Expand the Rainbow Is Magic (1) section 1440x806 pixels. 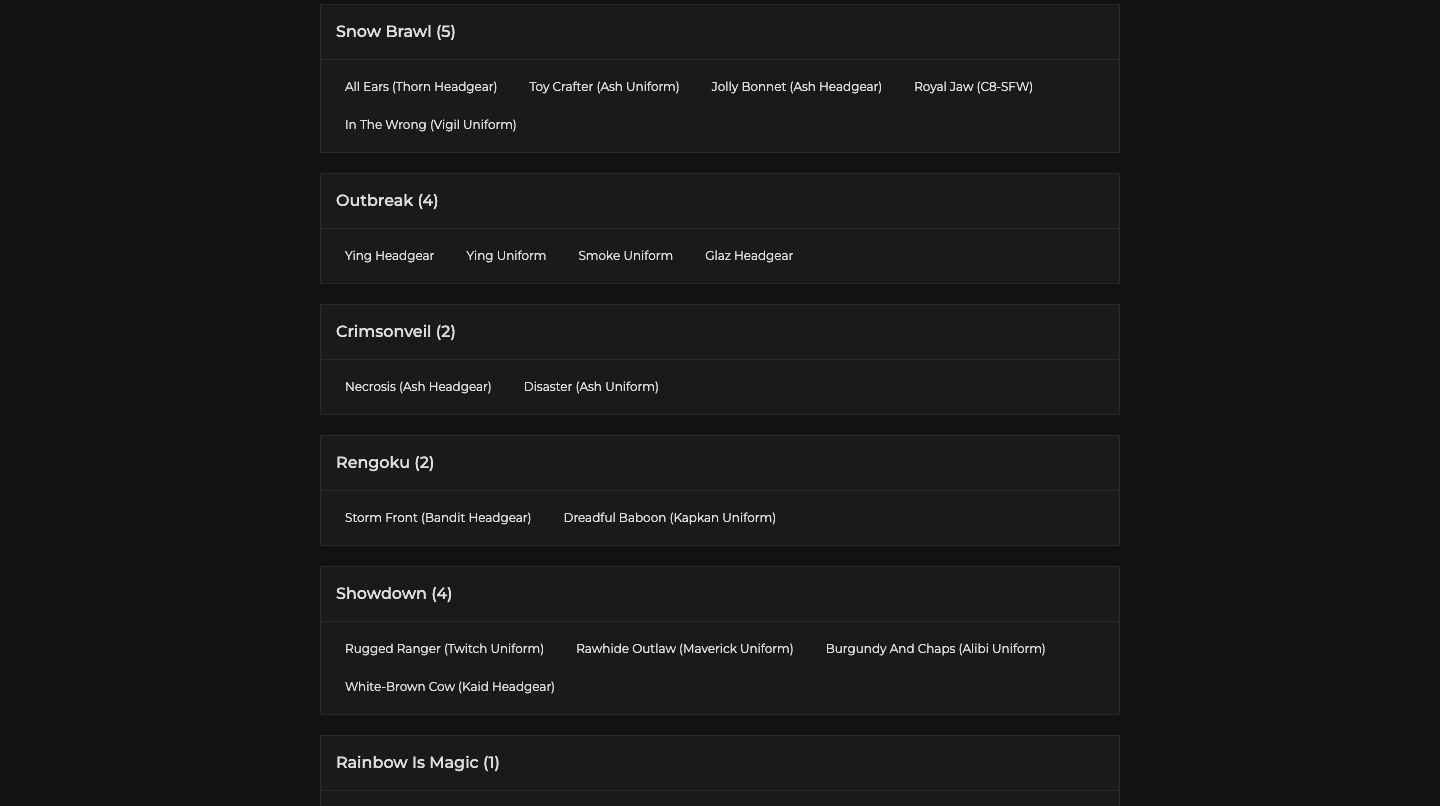(x=418, y=763)
